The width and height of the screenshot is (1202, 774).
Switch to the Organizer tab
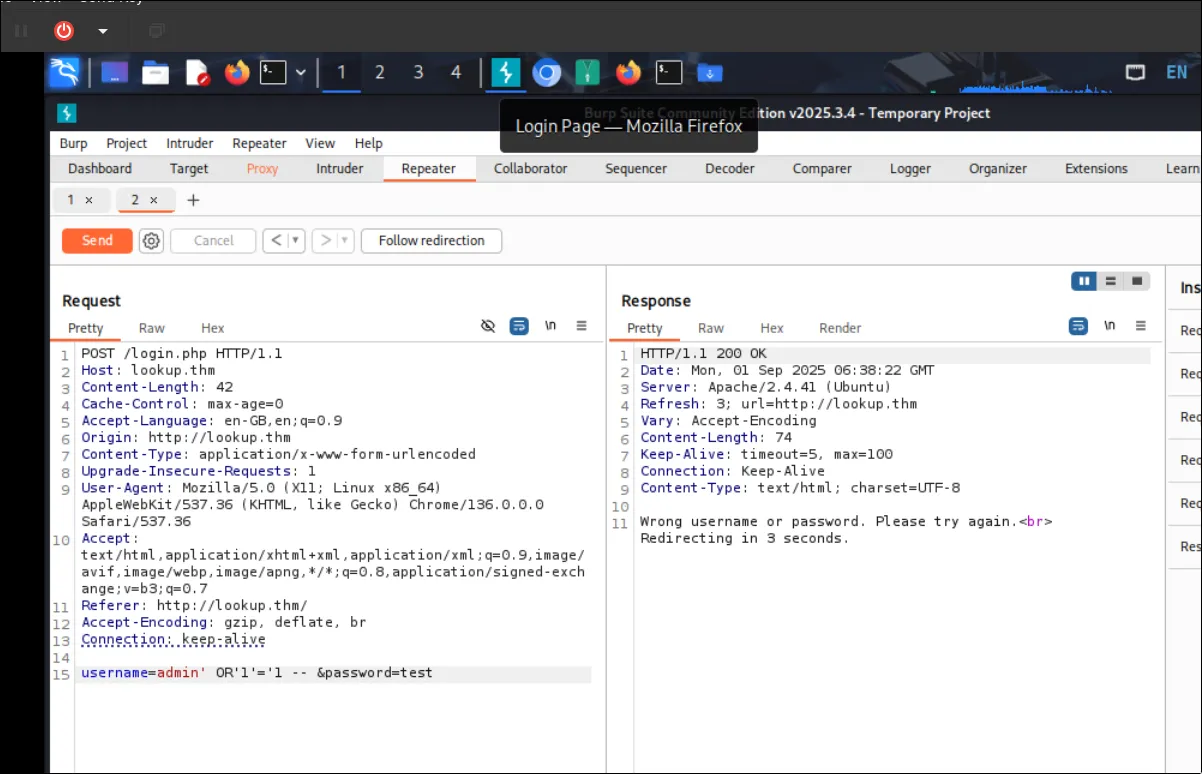click(998, 168)
